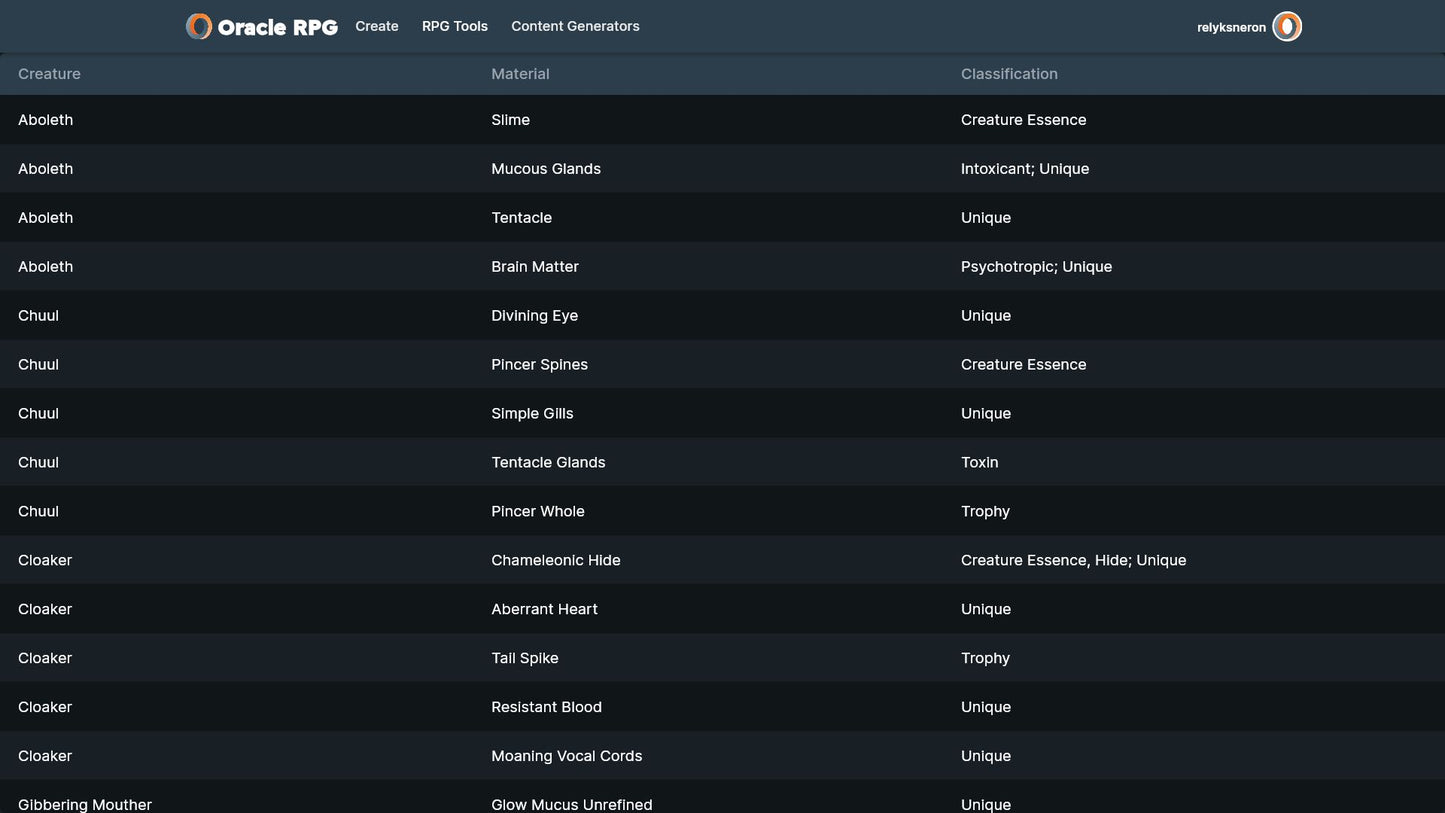This screenshot has height=813, width=1445.
Task: Open the relyksneron user avatar
Action: pyautogui.click(x=1287, y=27)
